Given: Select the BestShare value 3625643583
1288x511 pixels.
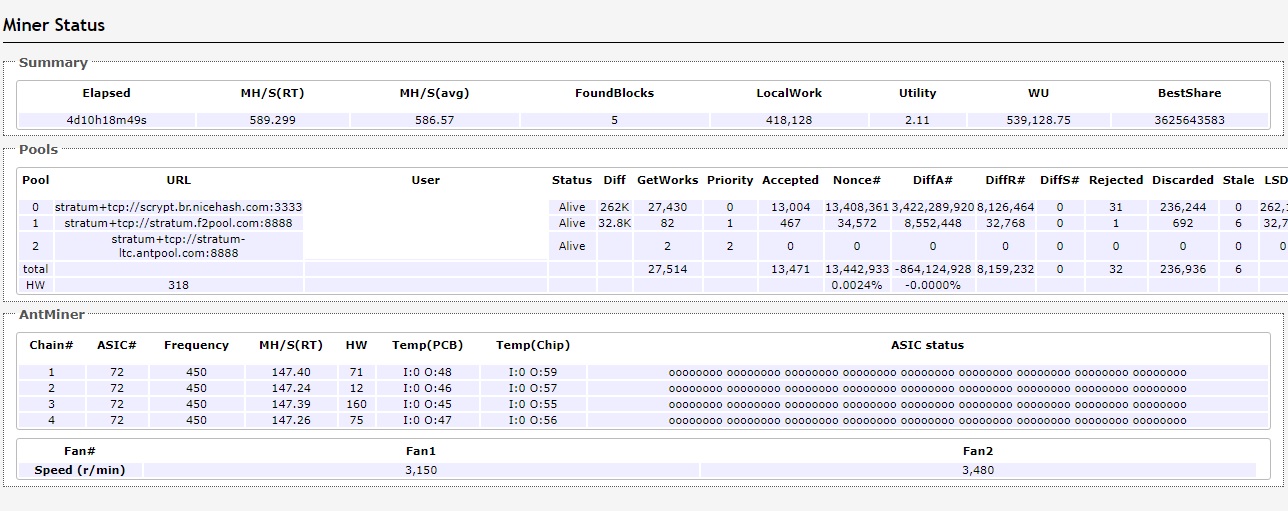Looking at the screenshot, I should 1189,120.
